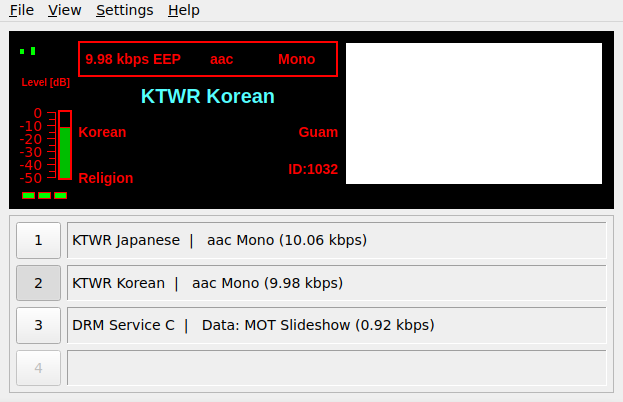Click the 9.98 kbps EEP bitrate text
The image size is (623, 402).
tap(133, 59)
